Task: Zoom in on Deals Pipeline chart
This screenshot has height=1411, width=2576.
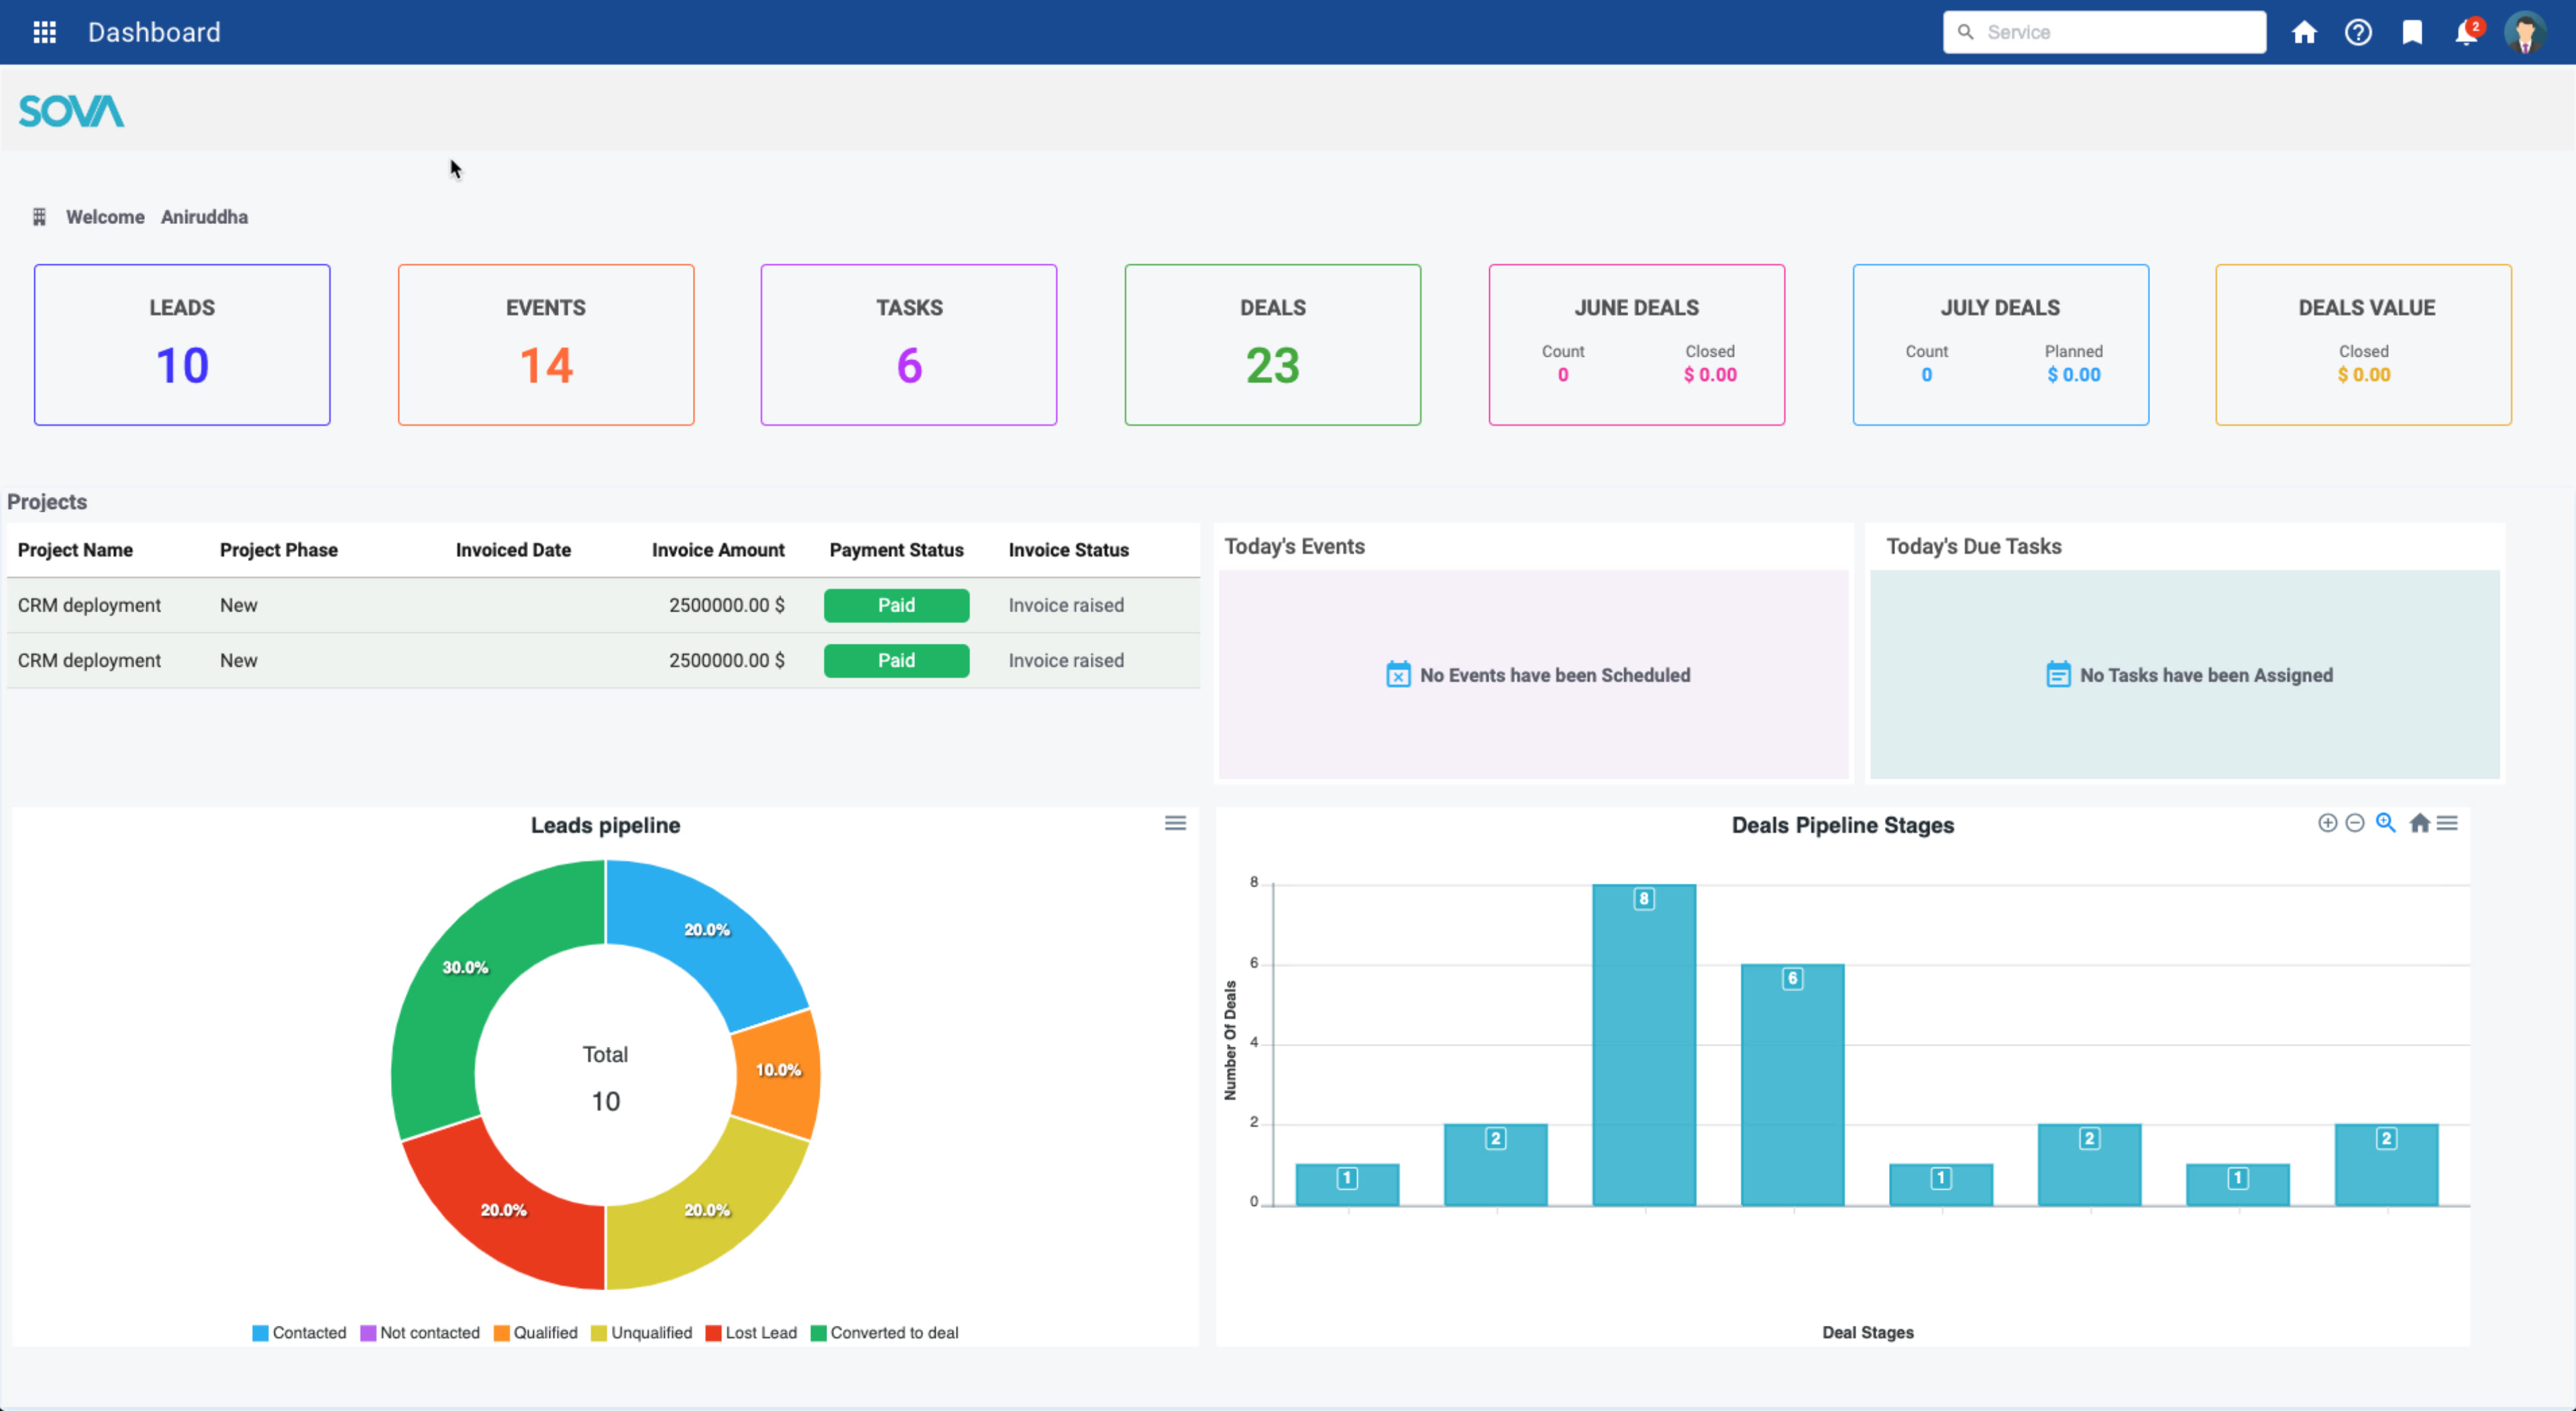Action: point(2328,823)
